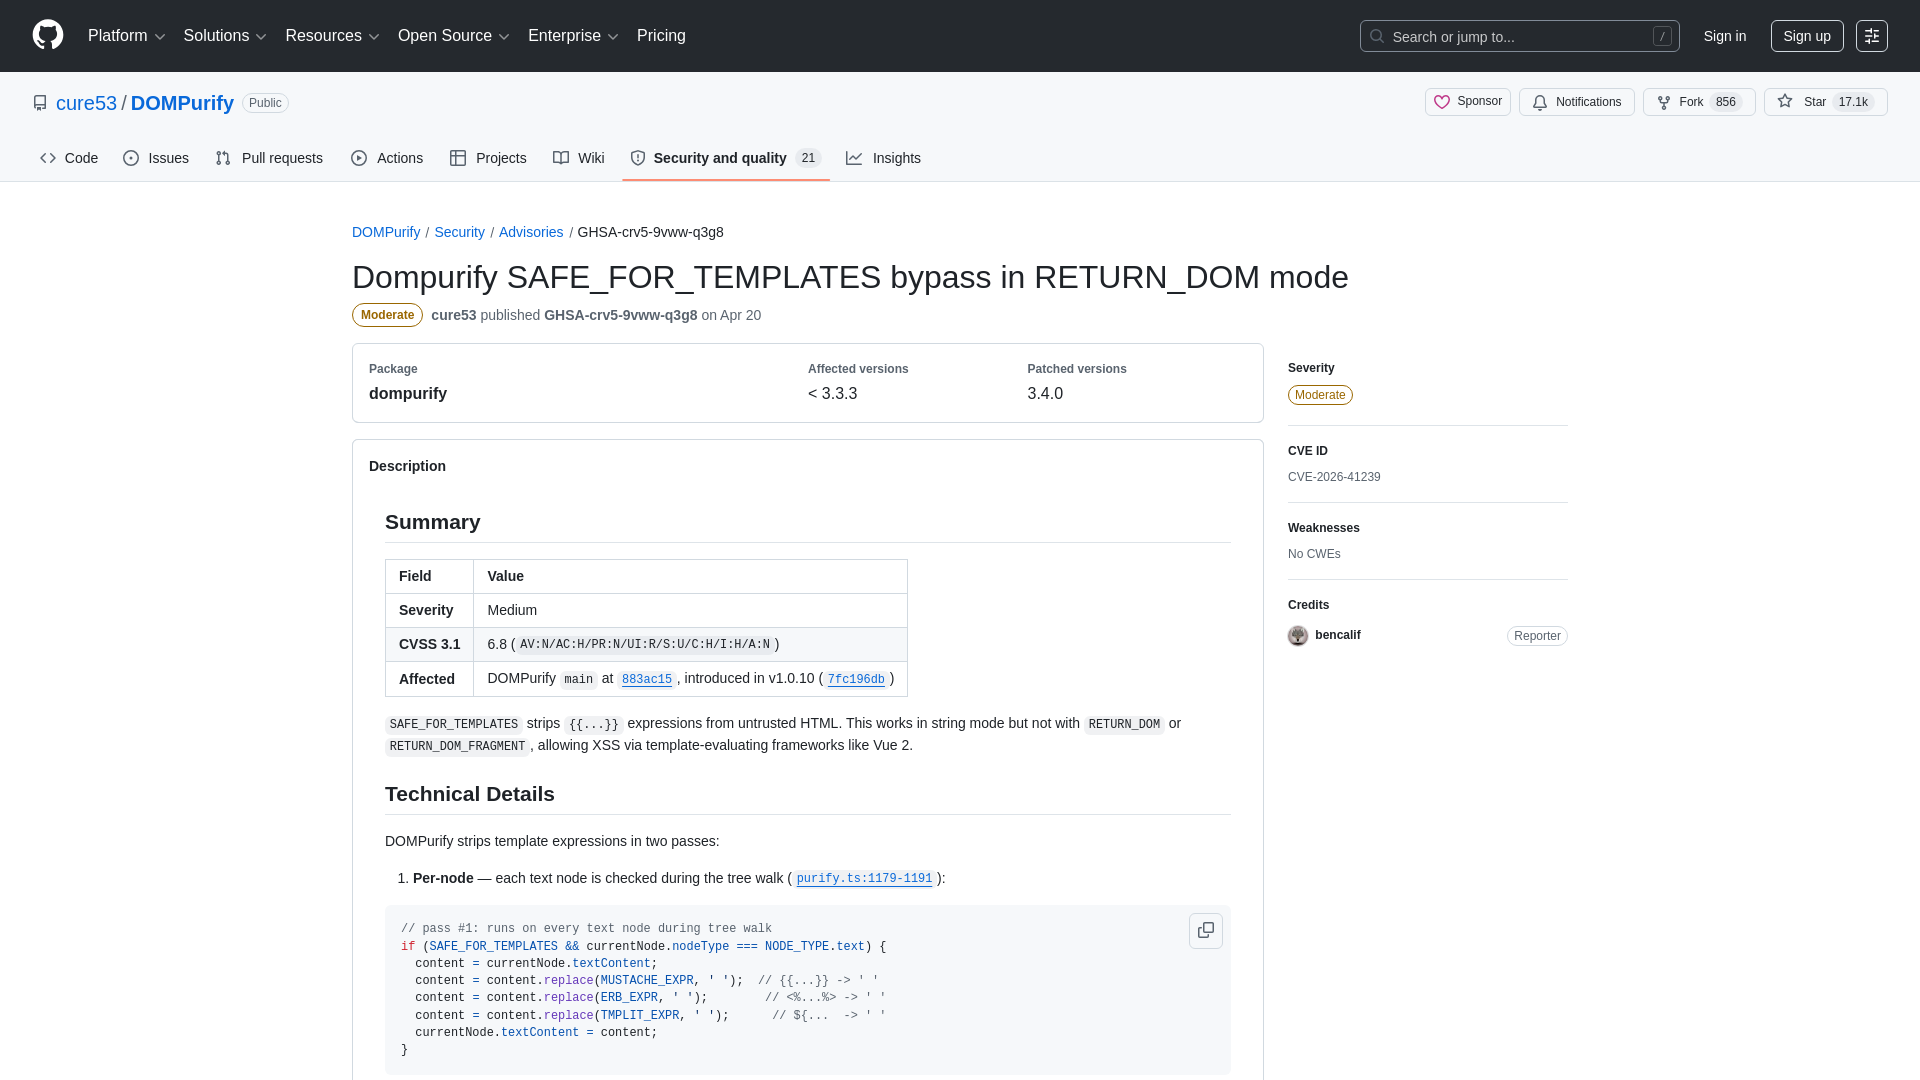The image size is (1920, 1080).
Task: Open the Security and quality tab
Action: (726, 158)
